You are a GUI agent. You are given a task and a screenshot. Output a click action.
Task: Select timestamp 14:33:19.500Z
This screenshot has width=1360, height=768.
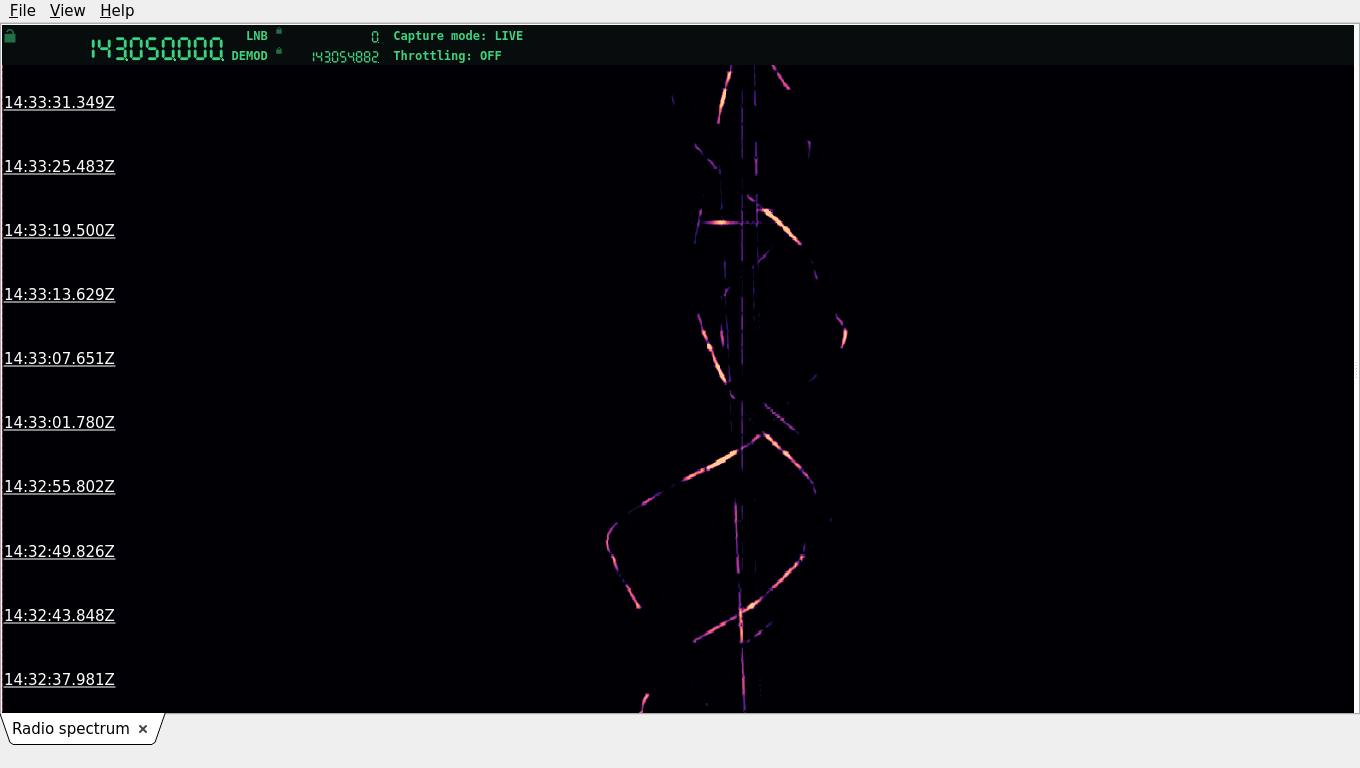tap(60, 230)
